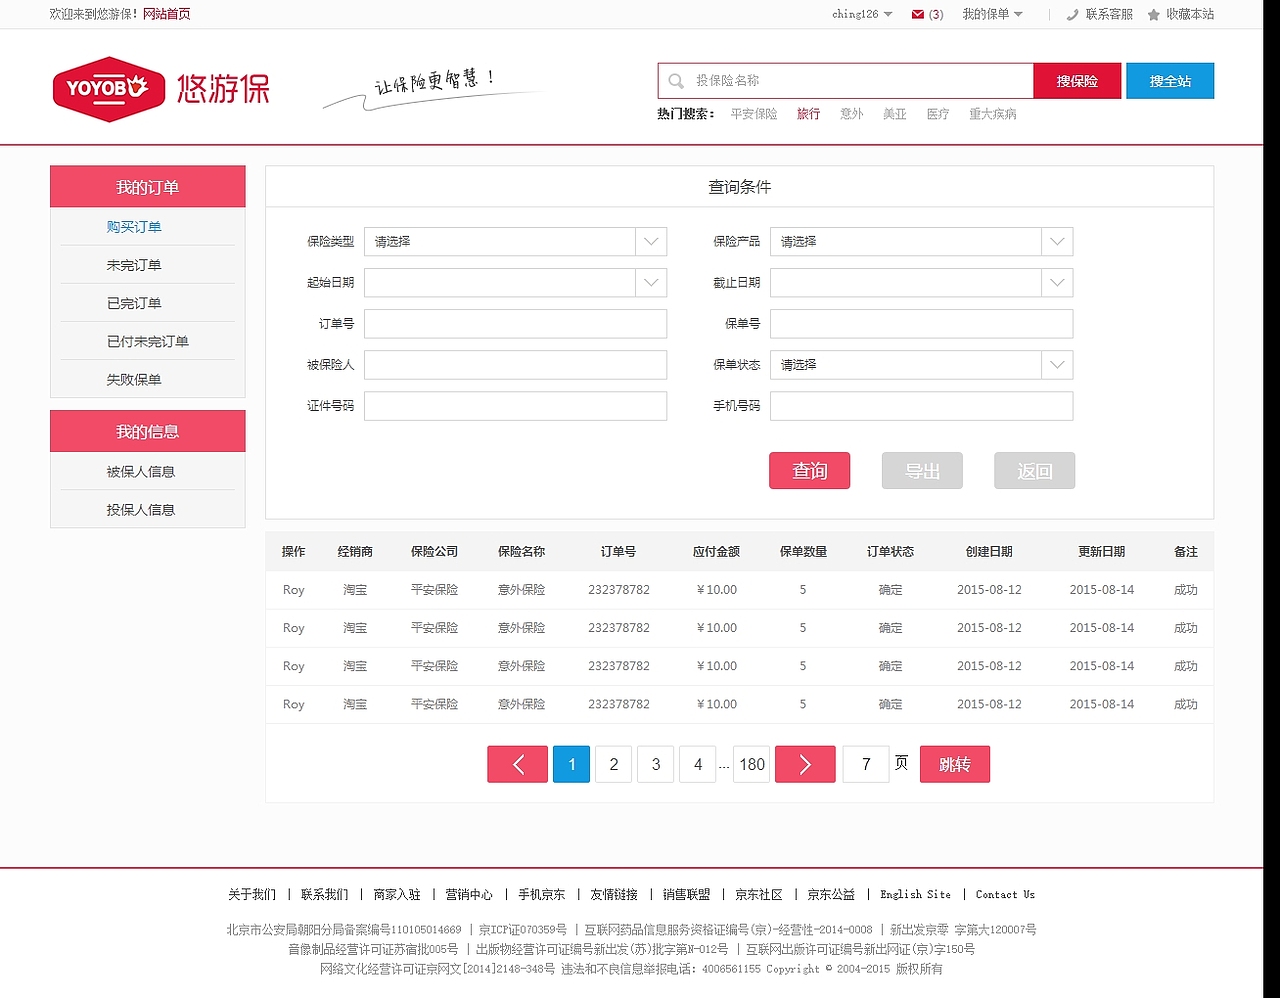The image size is (1280, 998).
Task: Click hot search term 旅行
Action: tap(808, 114)
